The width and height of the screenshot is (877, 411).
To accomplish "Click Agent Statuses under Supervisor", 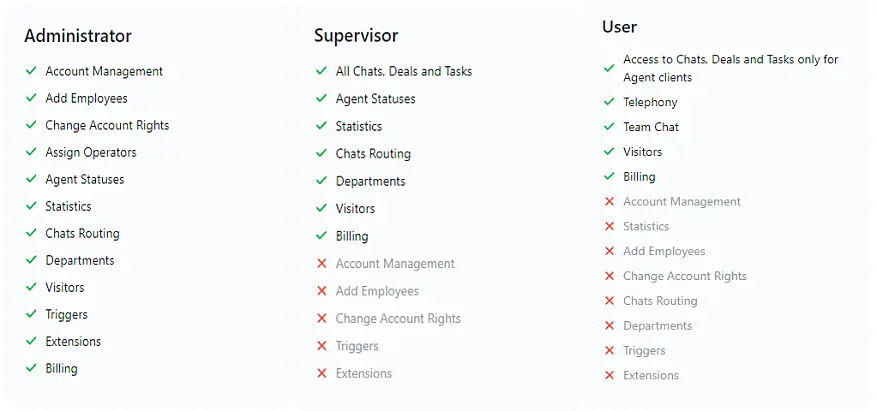I will coord(375,99).
